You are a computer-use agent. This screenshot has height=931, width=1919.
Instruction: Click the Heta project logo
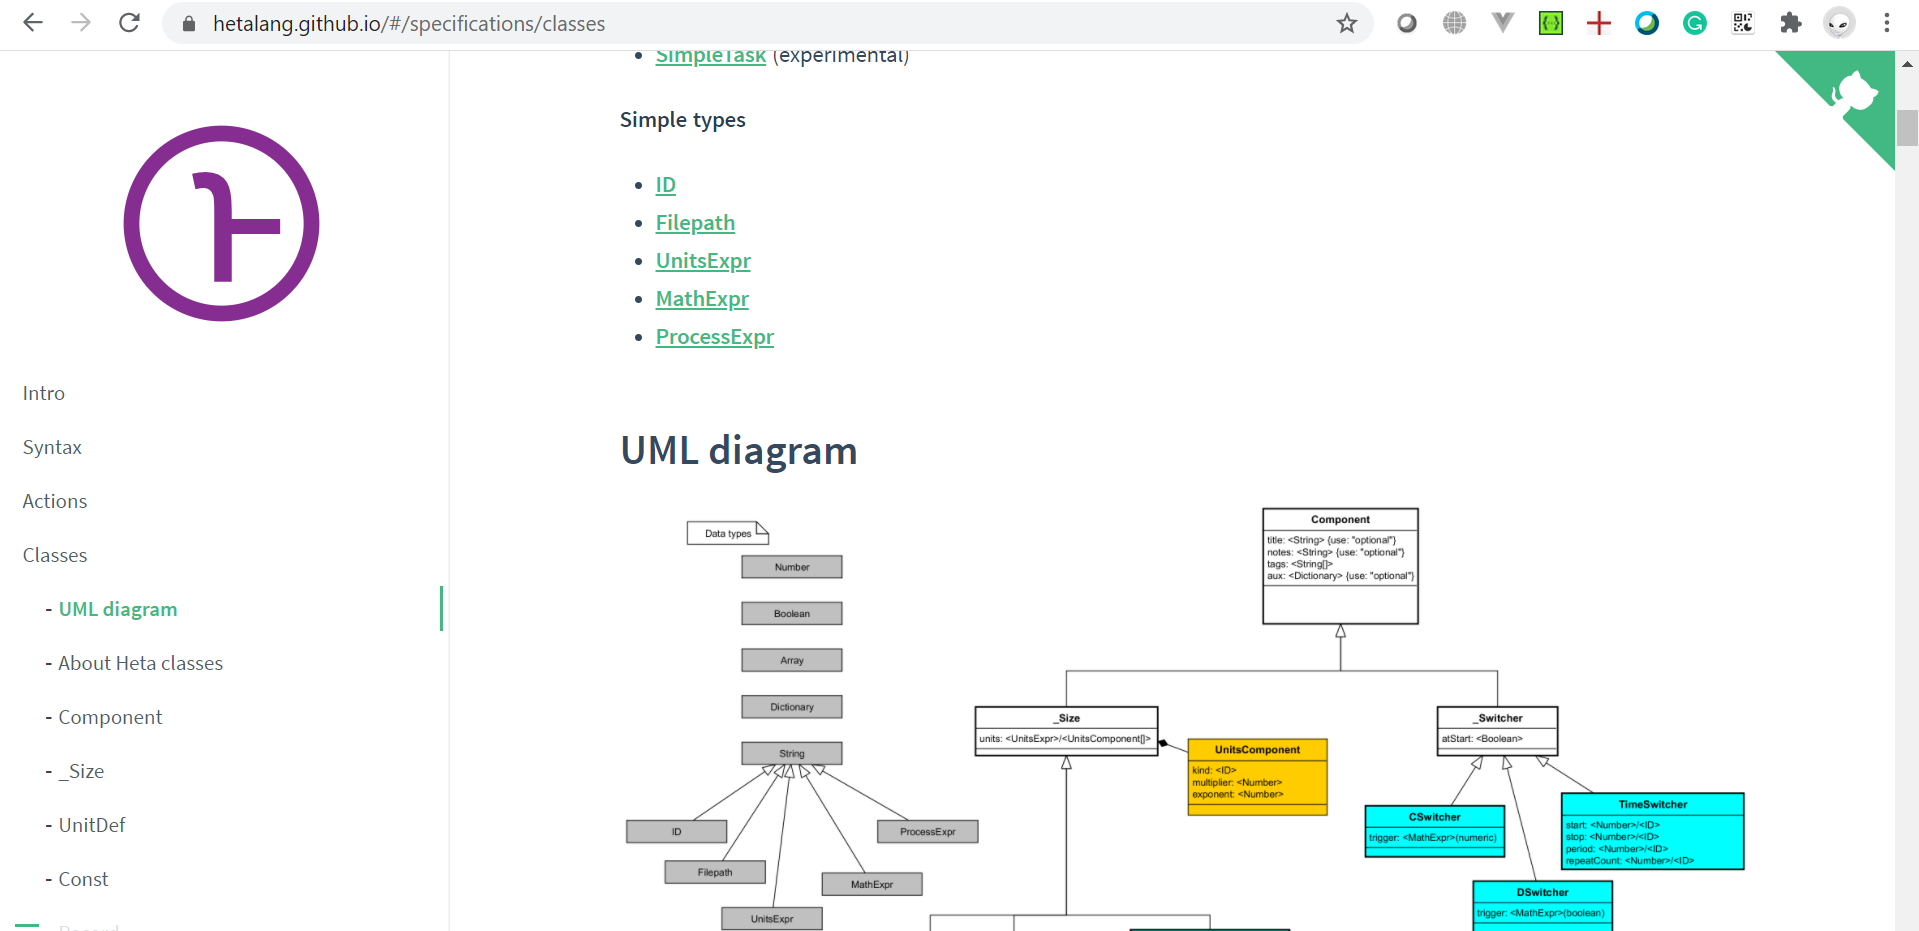click(221, 224)
